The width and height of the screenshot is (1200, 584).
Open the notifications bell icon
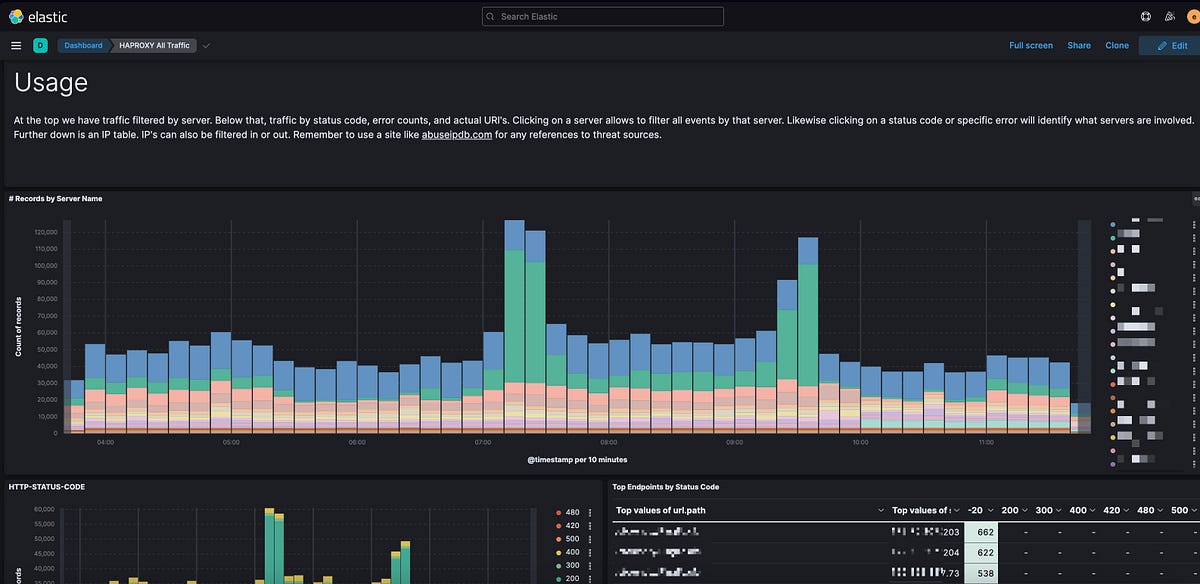(1169, 16)
